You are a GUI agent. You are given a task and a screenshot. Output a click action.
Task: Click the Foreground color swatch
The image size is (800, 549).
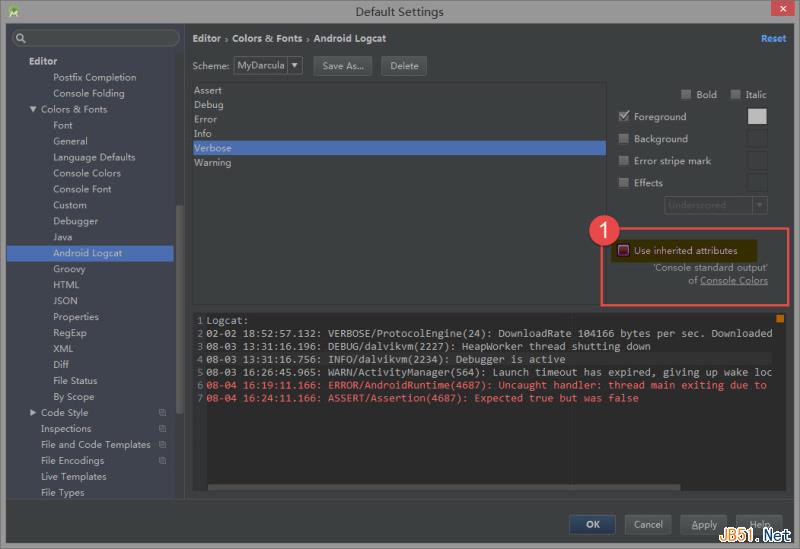[x=757, y=117]
